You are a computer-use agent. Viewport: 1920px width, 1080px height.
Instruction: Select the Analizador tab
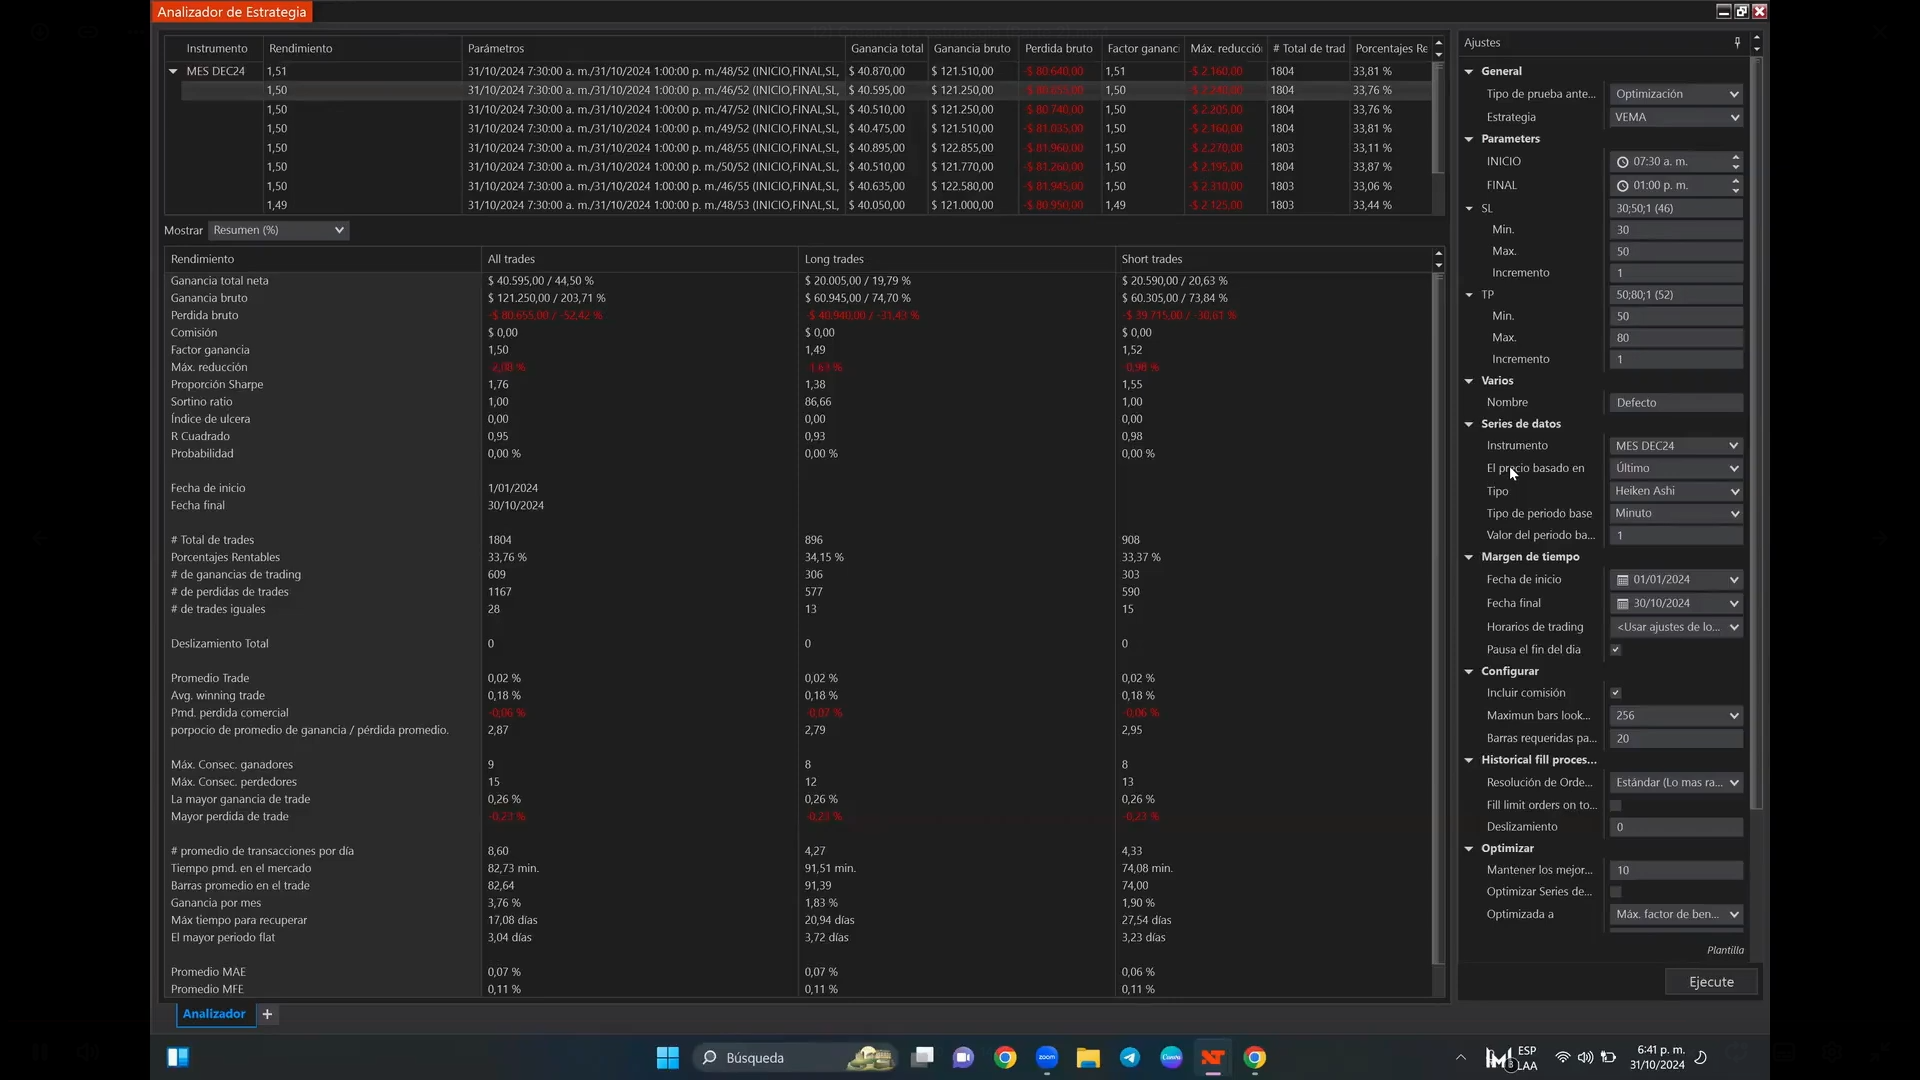click(213, 1014)
